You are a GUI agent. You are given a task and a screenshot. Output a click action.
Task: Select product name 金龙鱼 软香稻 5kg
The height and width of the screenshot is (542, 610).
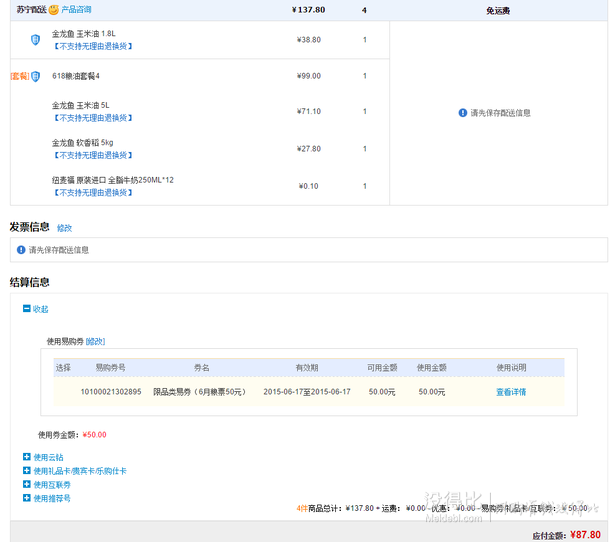(x=82, y=143)
